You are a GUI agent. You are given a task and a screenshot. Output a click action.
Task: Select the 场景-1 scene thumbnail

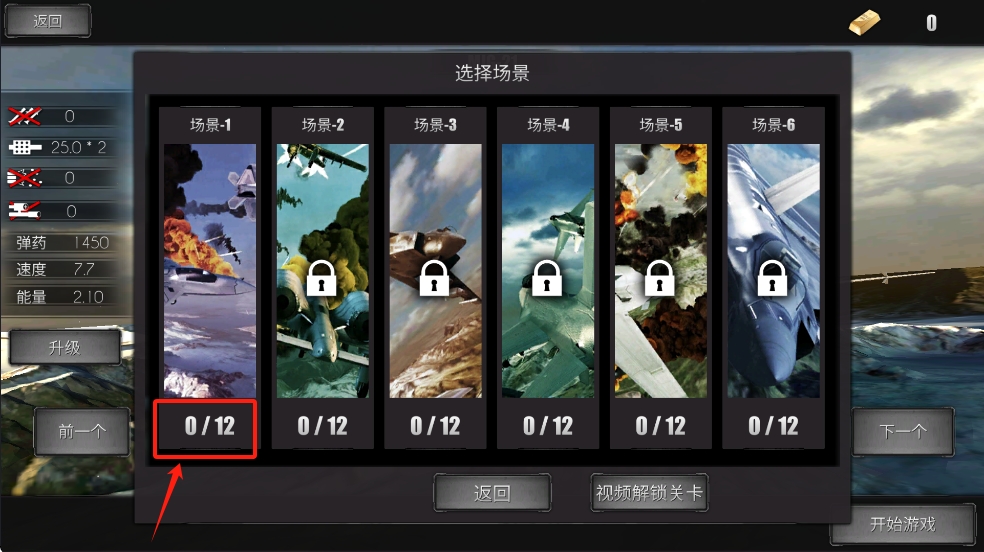[210, 270]
